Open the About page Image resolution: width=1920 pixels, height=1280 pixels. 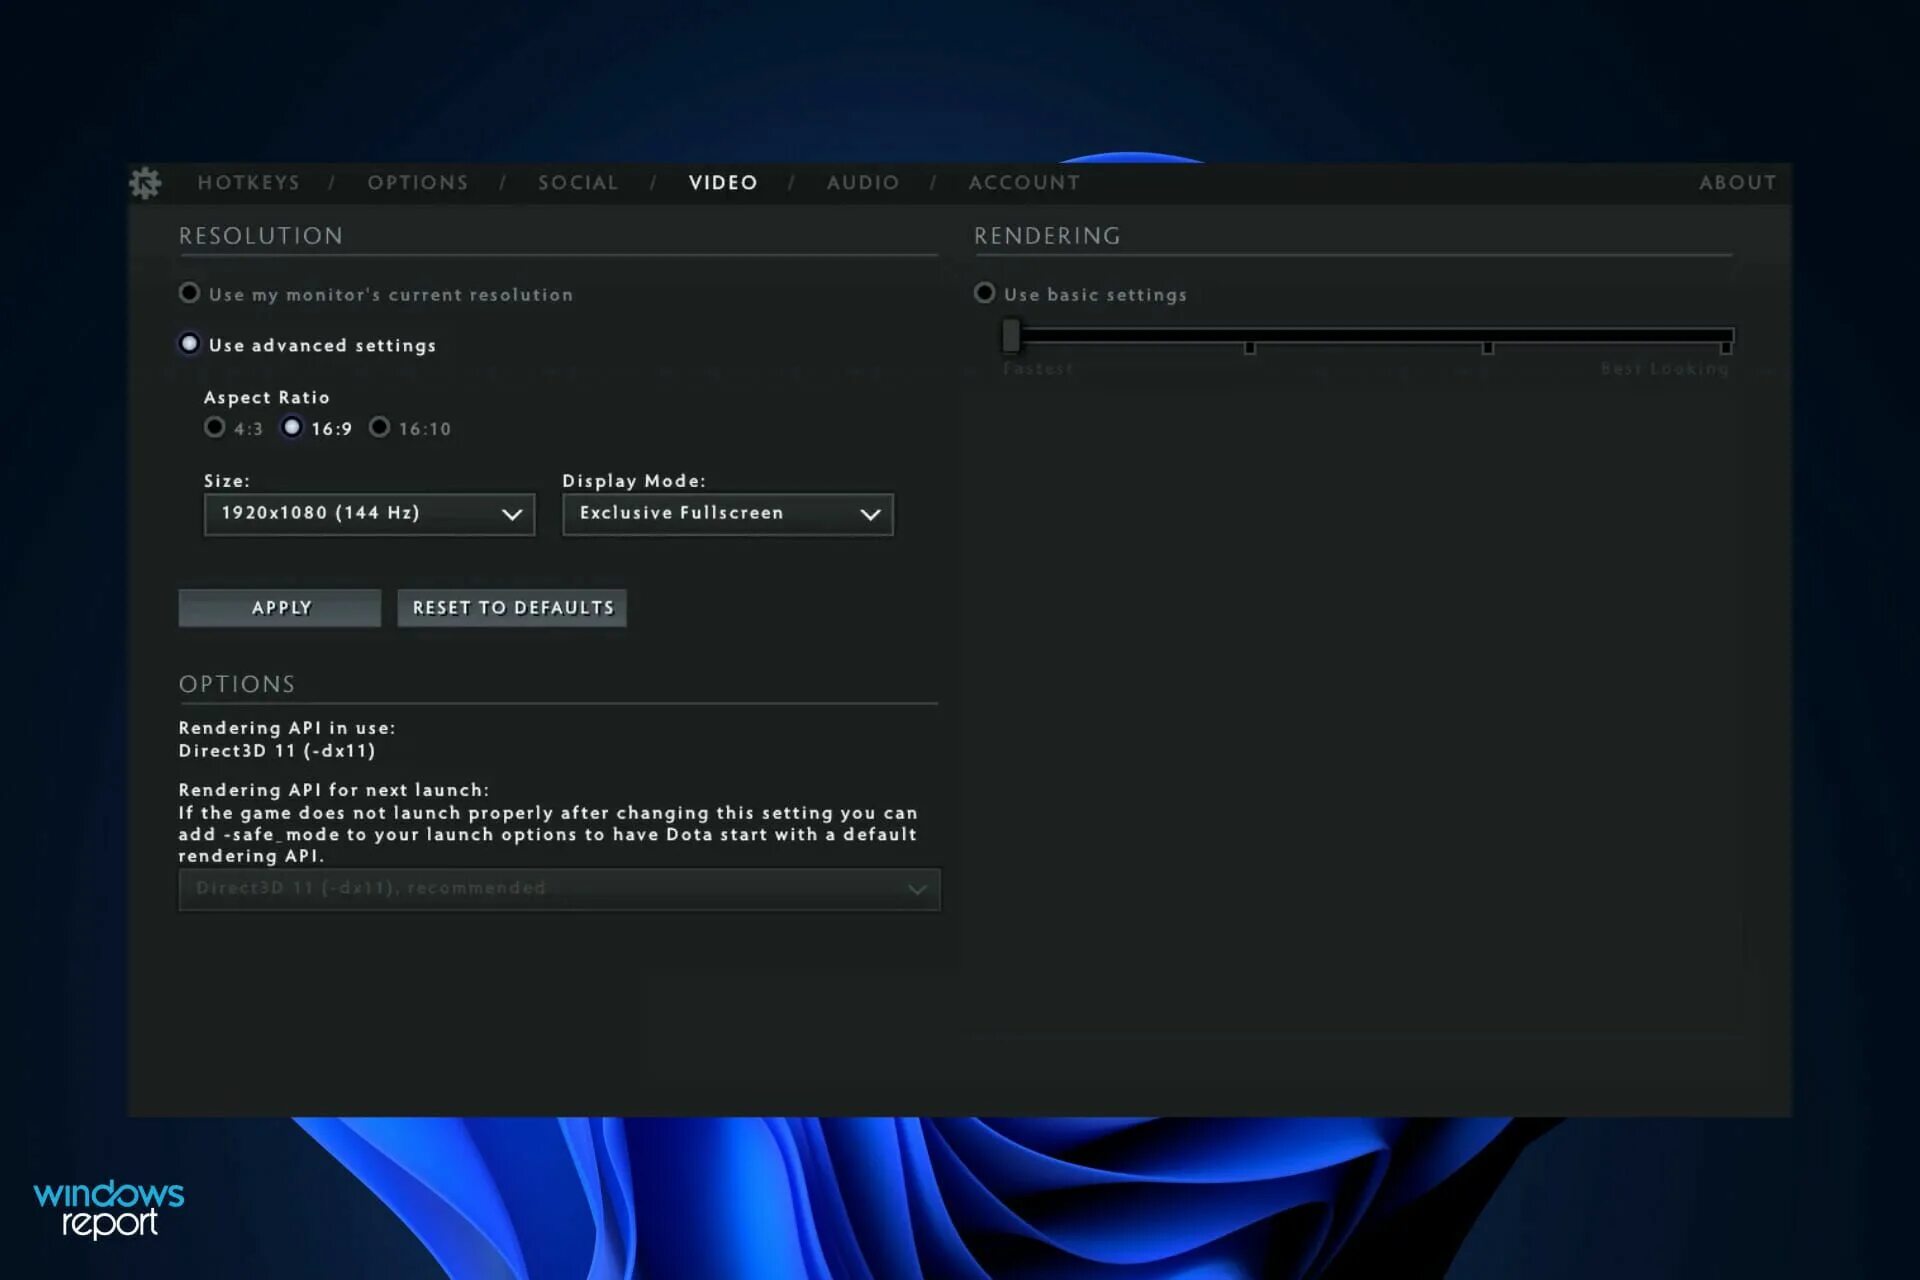pyautogui.click(x=1738, y=183)
